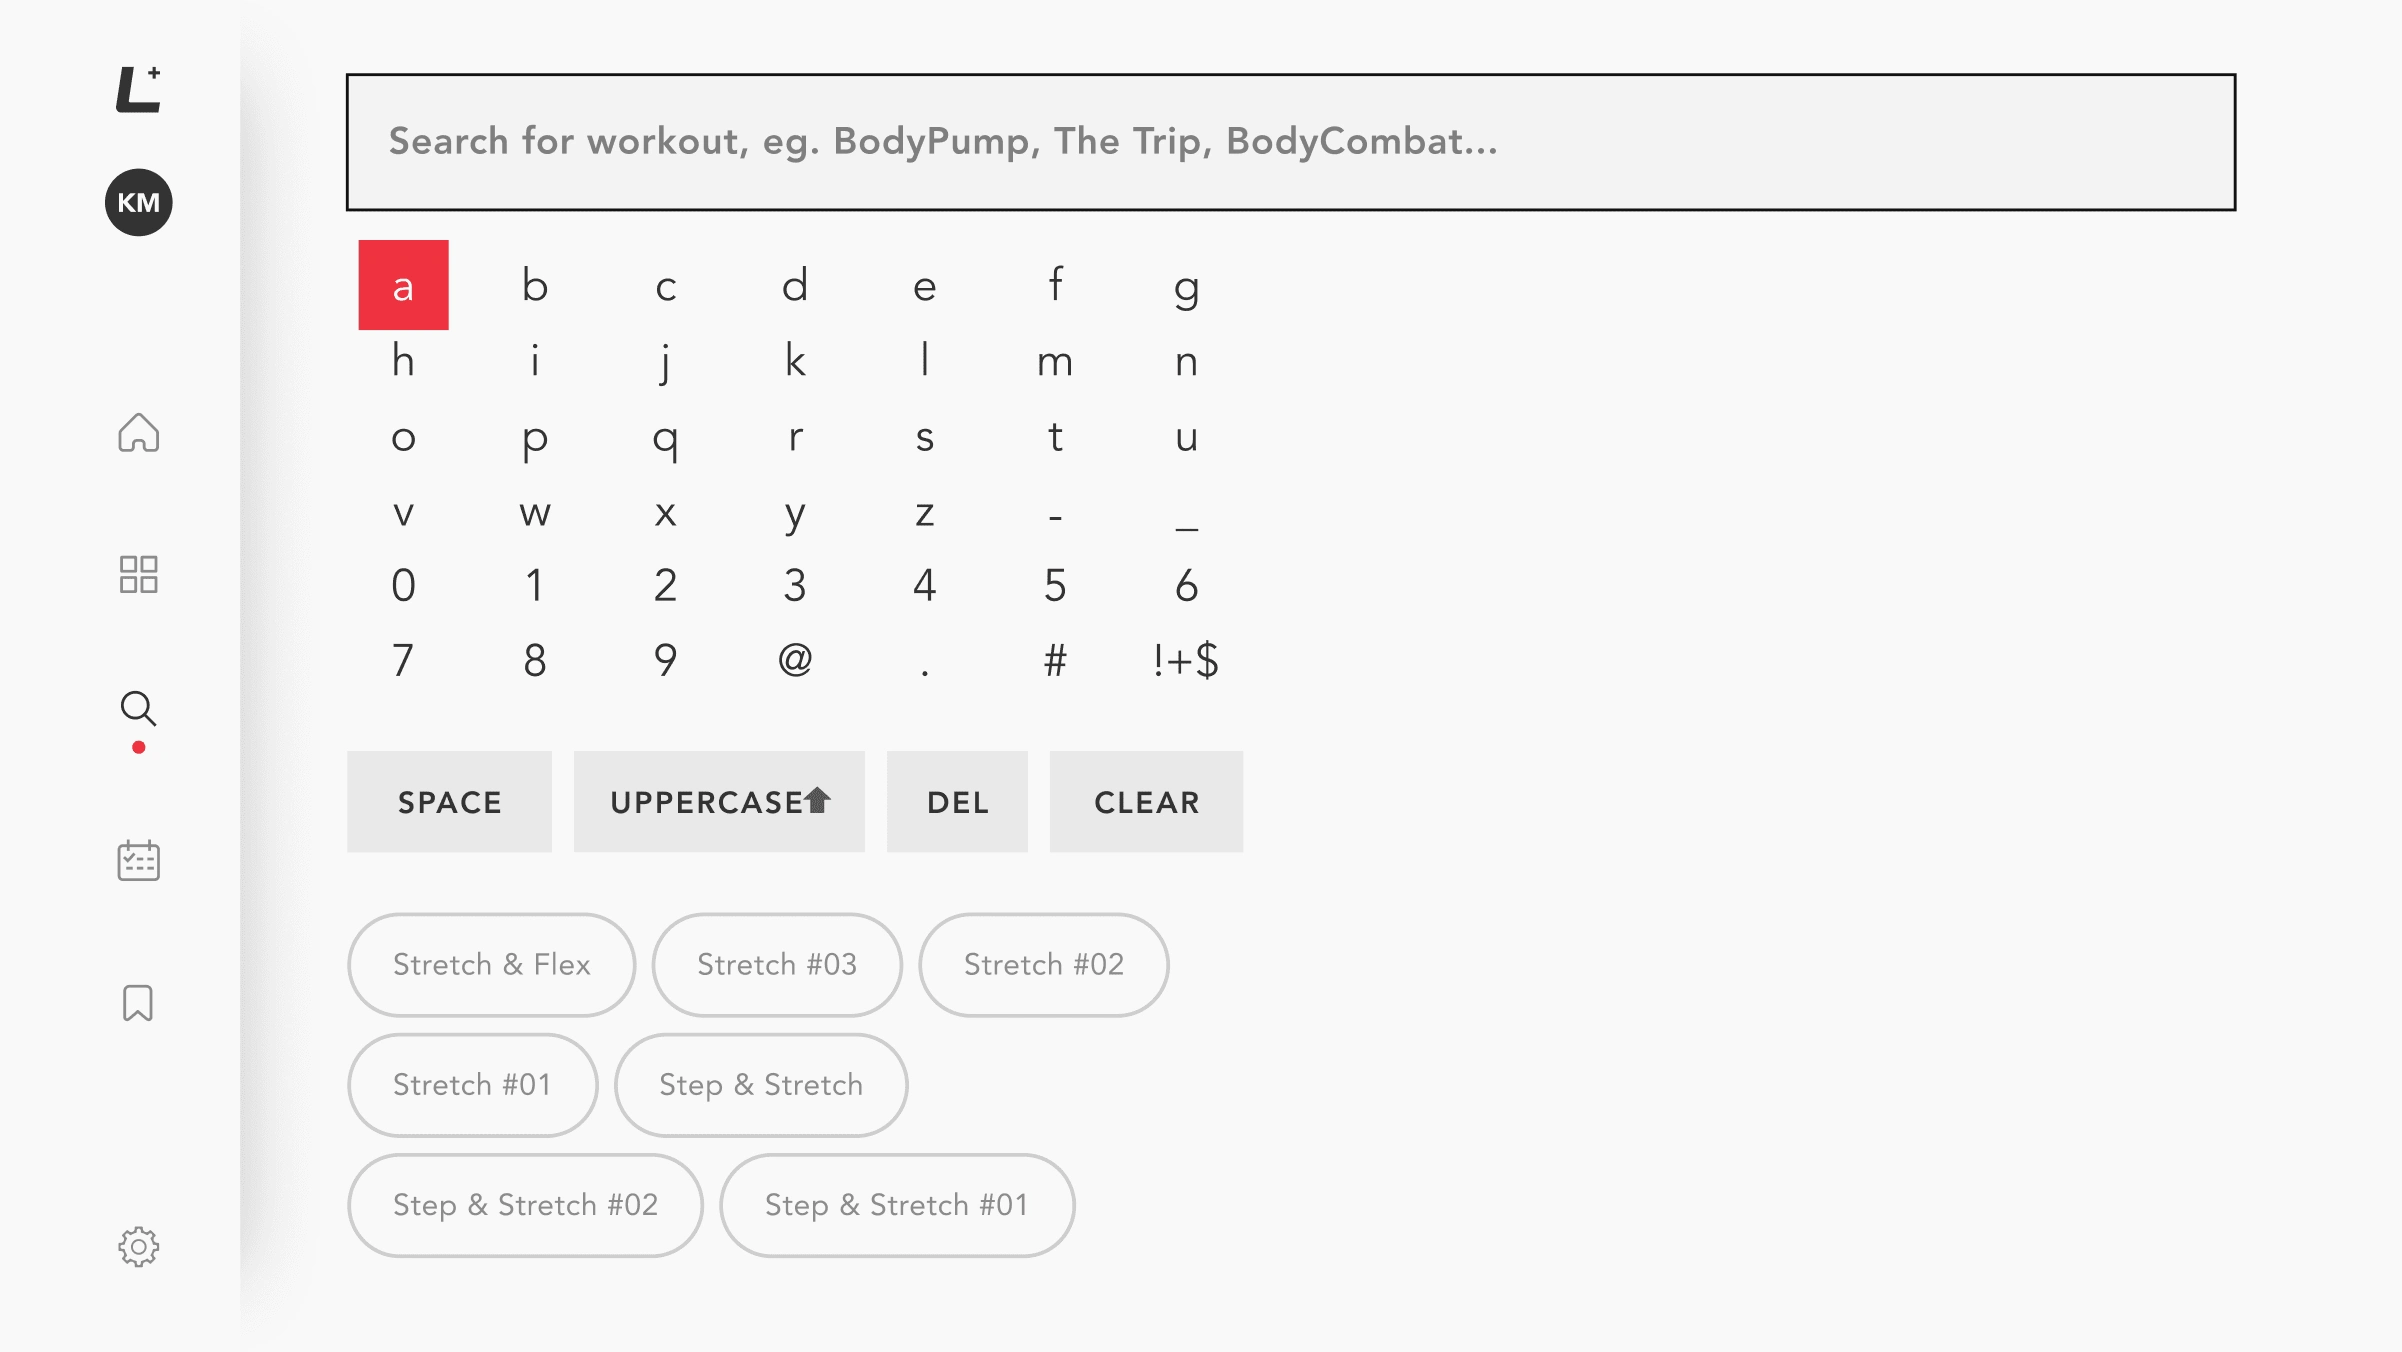Pick the Stretch #03 suggestion chip
Screen dimensions: 2402x1352
(777, 965)
